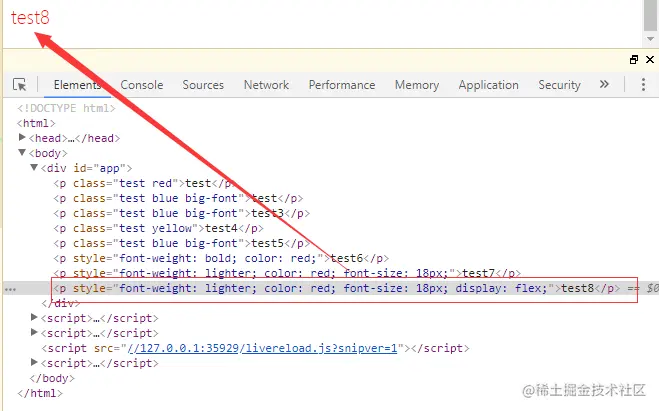Collapse the body element node
This screenshot has width=659, height=411.
pos(23,153)
